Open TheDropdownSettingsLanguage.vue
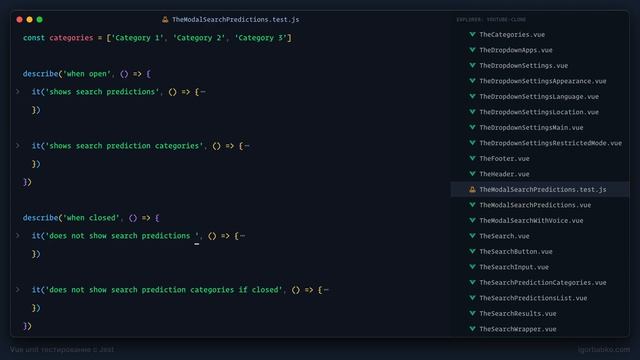The image size is (640, 360). pos(539,97)
